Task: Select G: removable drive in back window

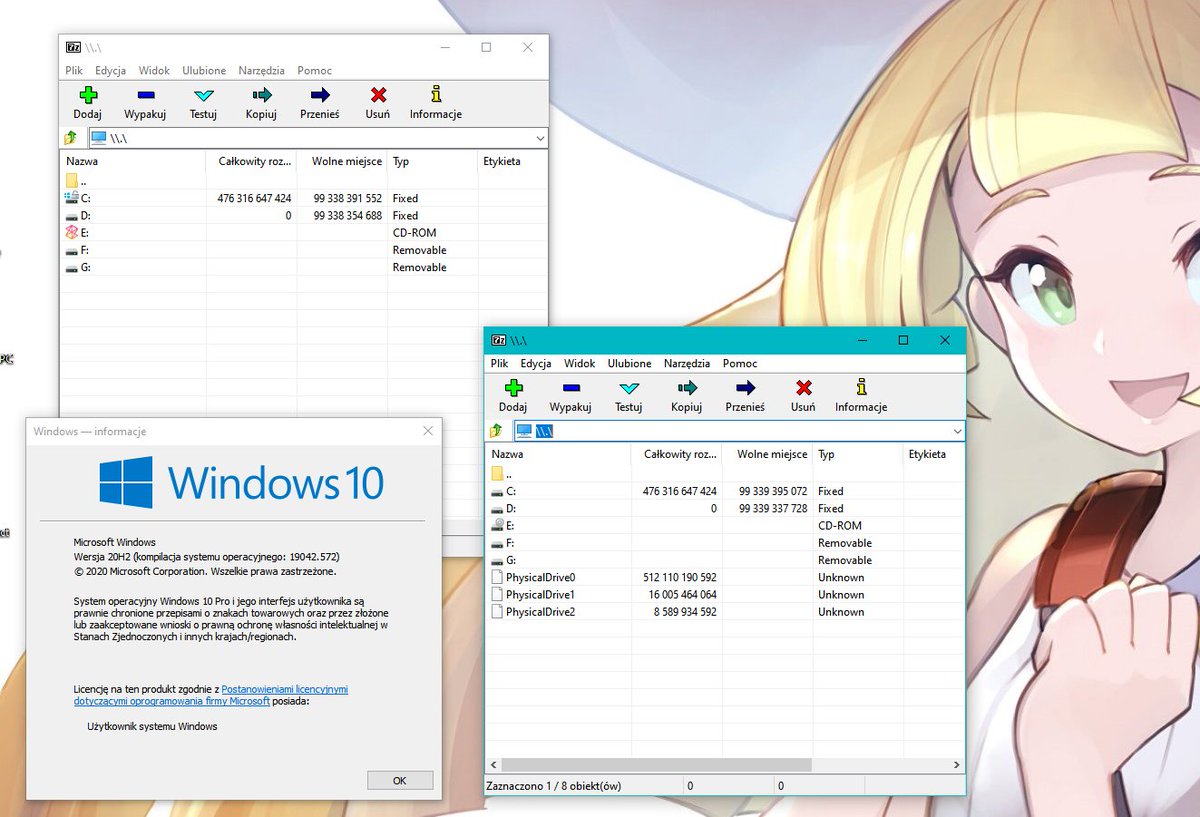Action: 304,267
